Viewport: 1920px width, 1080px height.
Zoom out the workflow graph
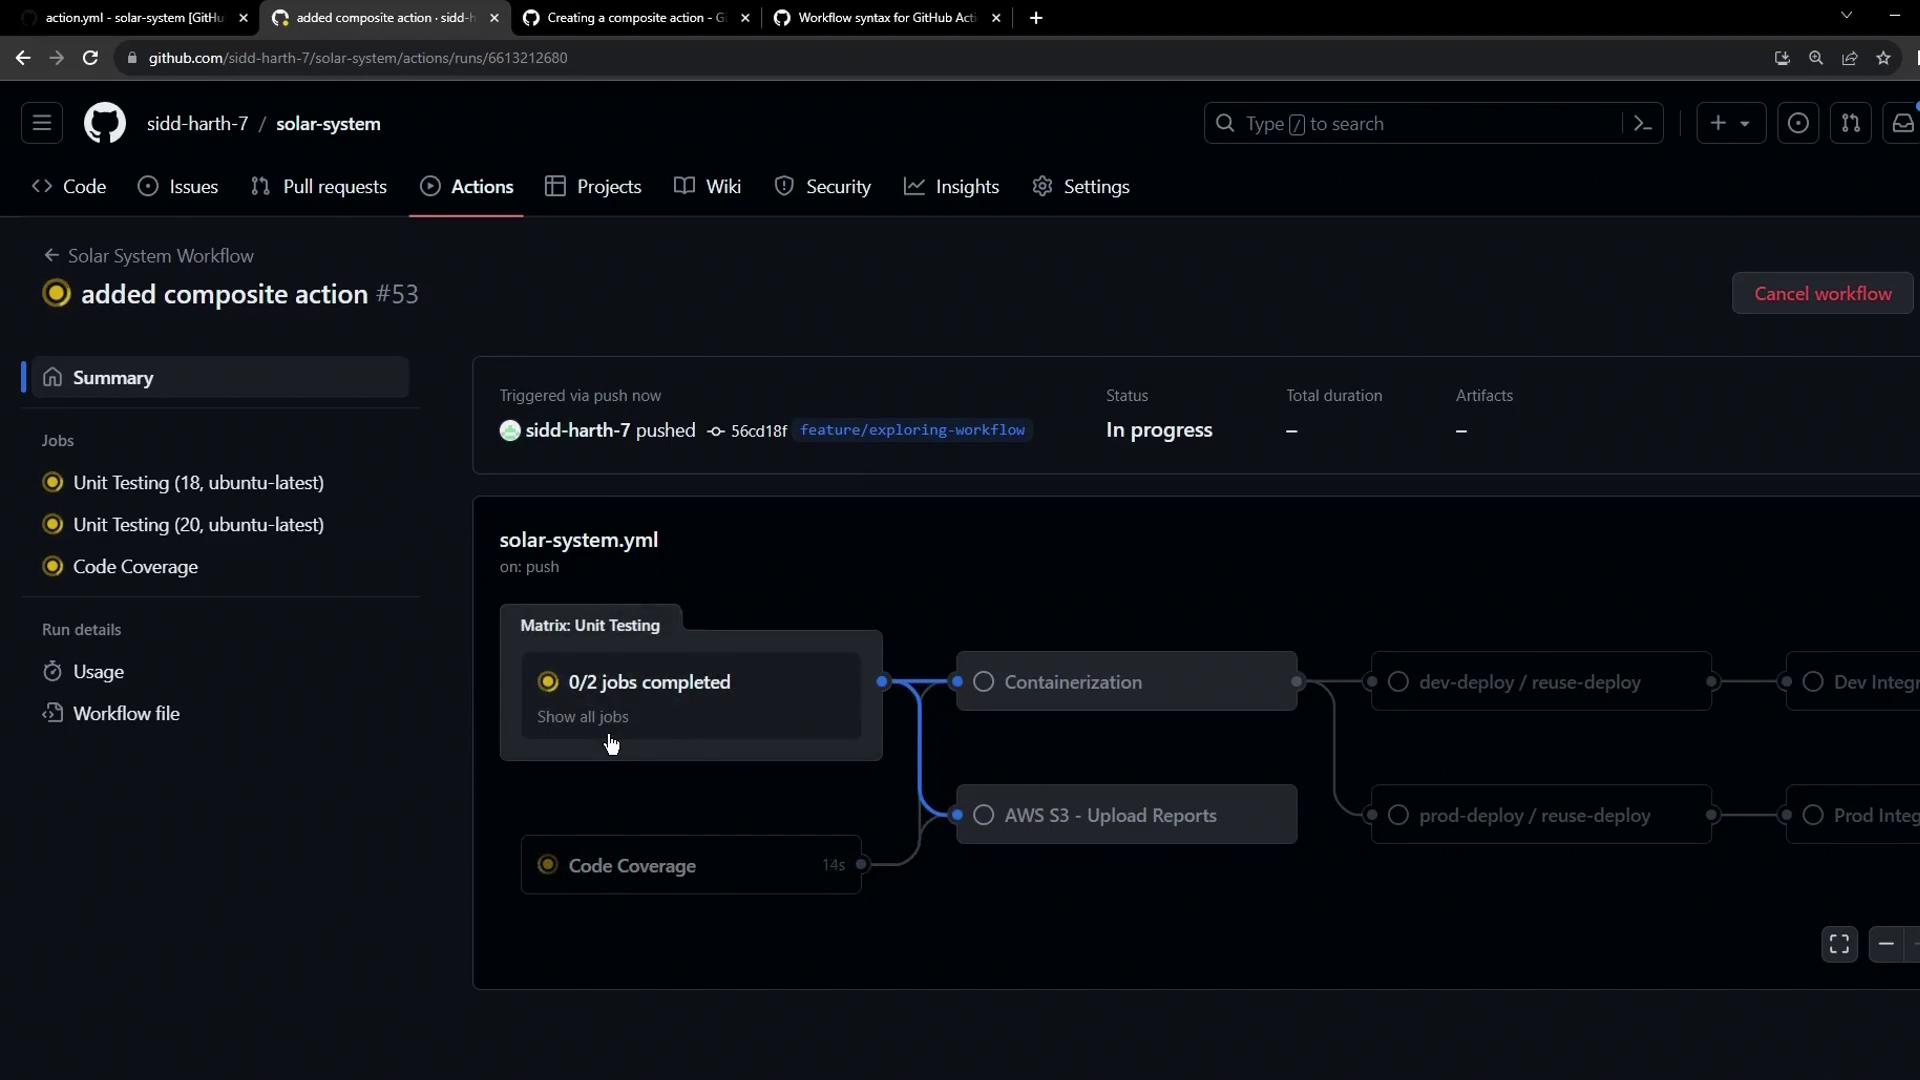[x=1886, y=944]
